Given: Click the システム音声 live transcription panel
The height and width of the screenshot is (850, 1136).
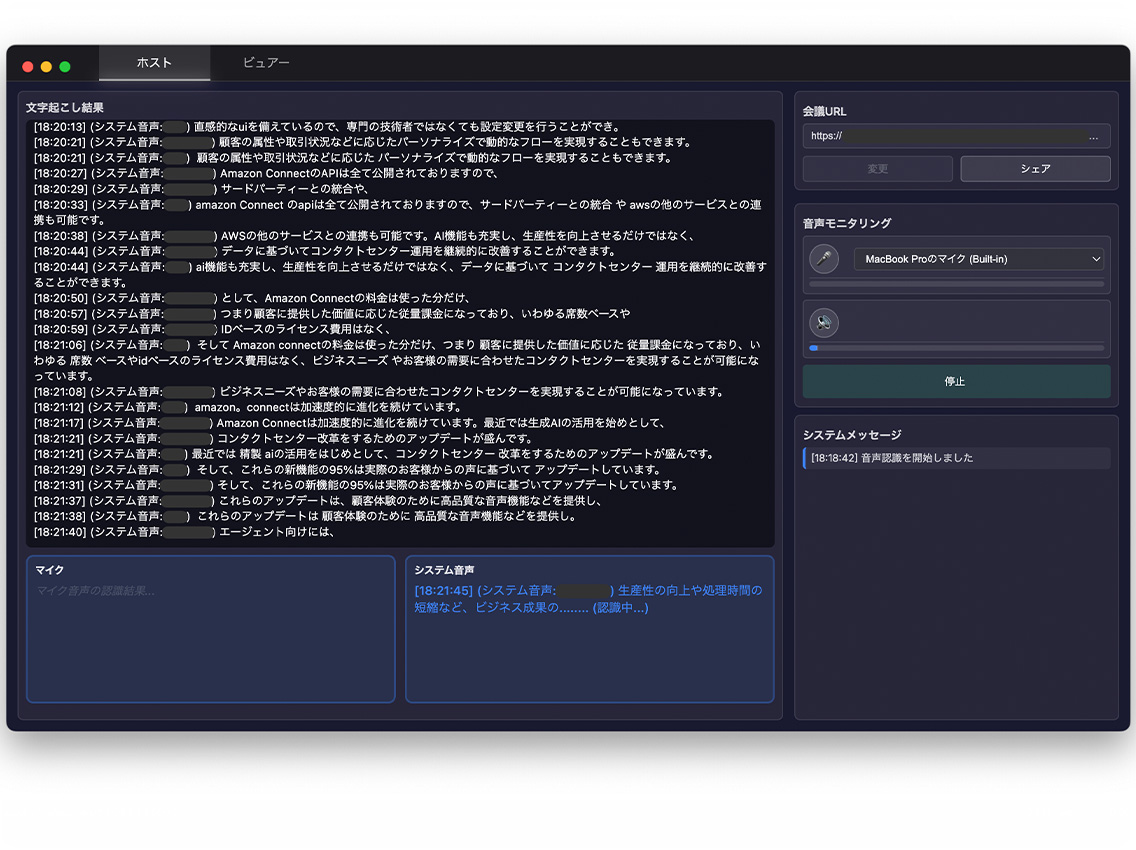Looking at the screenshot, I should (590, 630).
